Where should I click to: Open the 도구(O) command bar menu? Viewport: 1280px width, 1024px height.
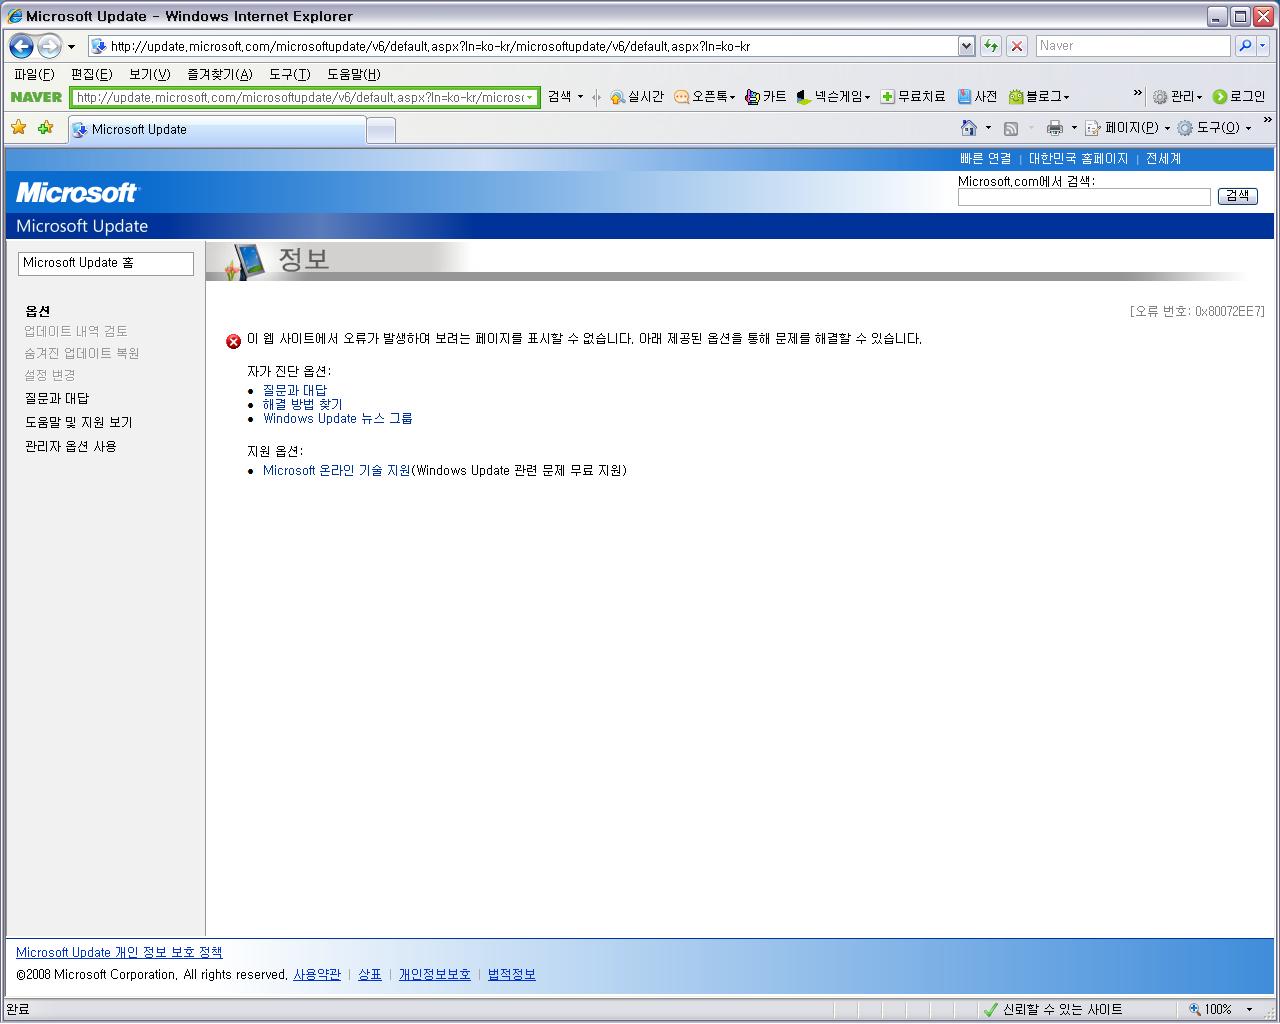point(1215,128)
